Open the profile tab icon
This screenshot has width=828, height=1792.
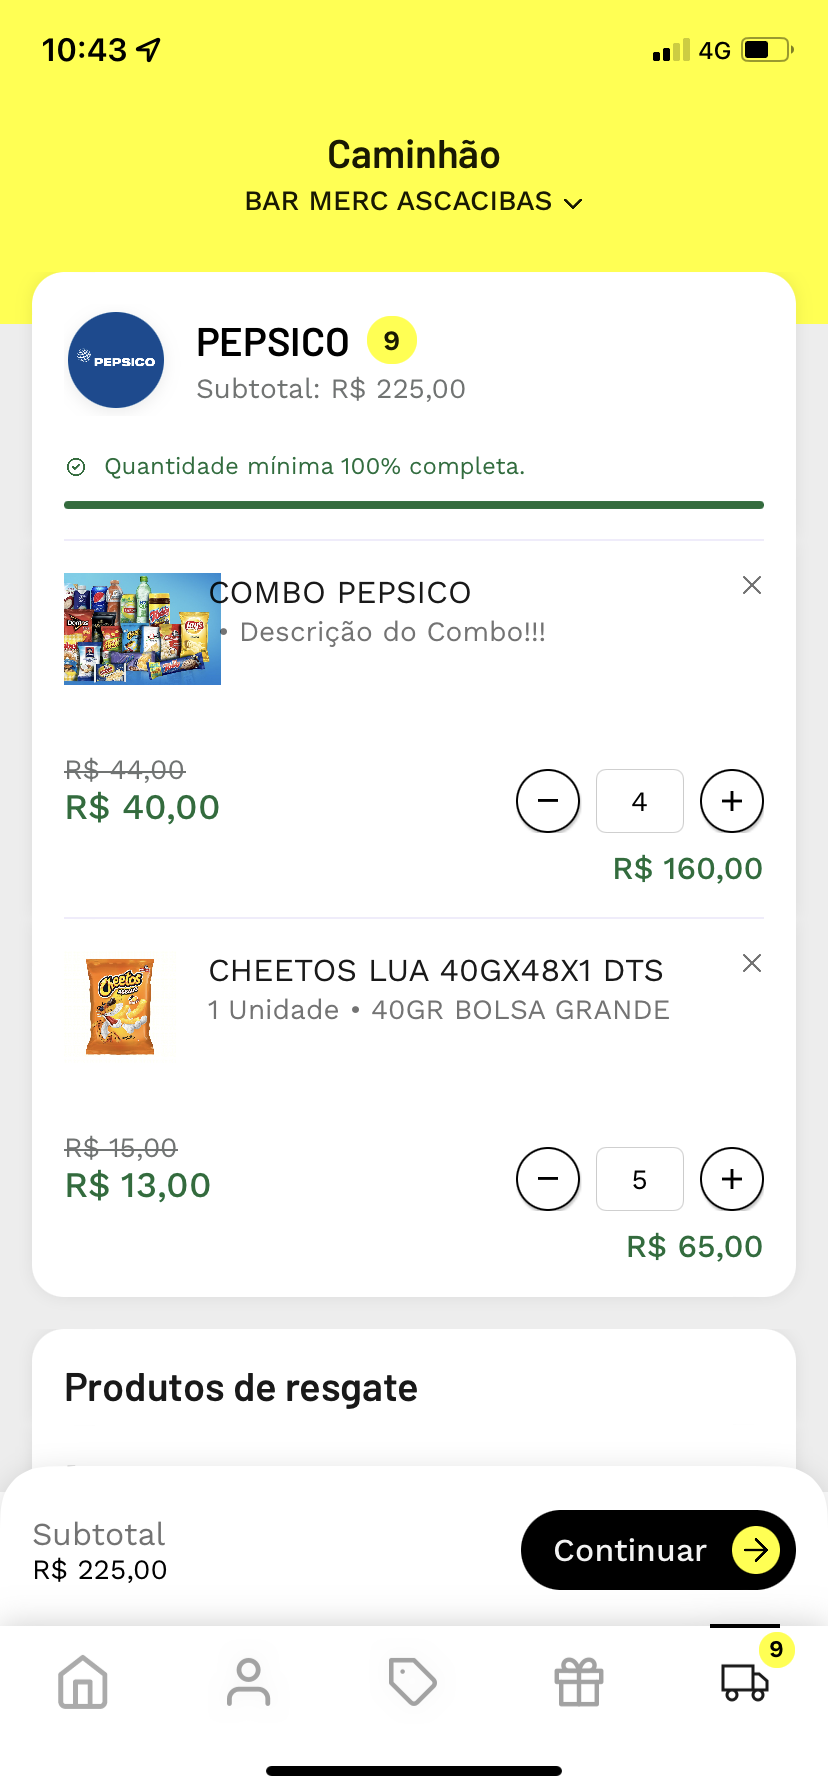click(248, 1681)
